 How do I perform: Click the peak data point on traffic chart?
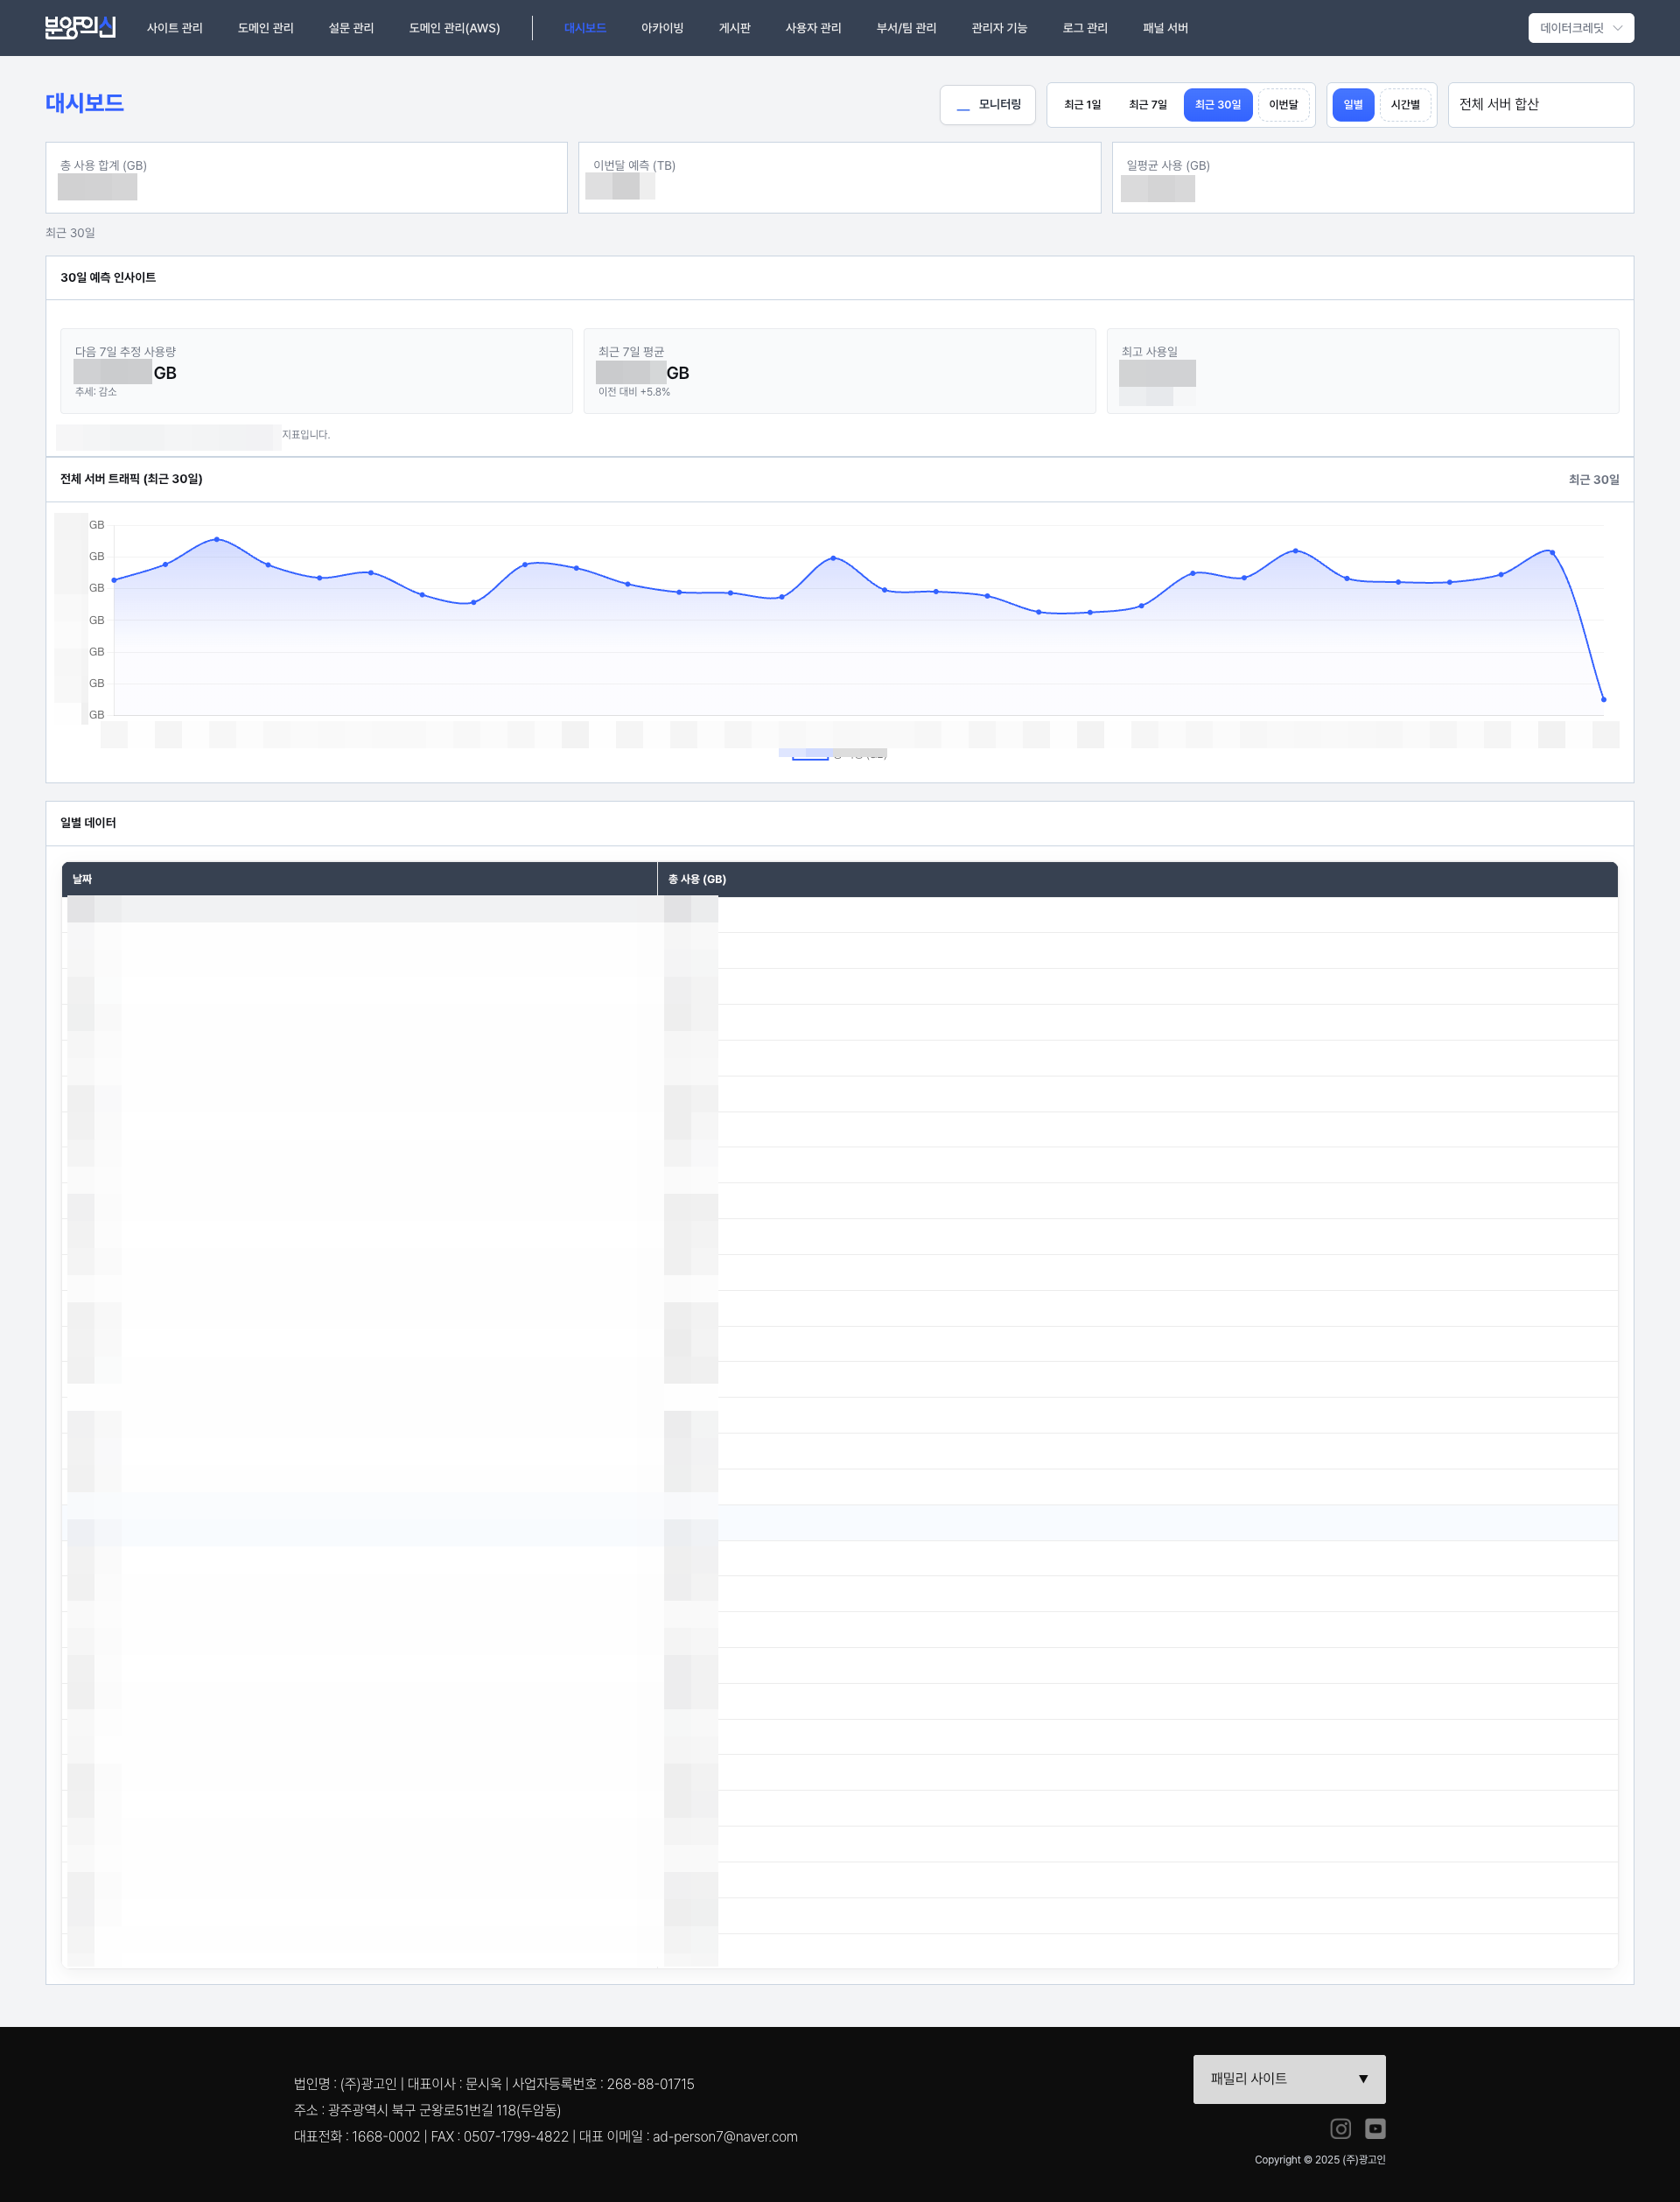click(217, 539)
